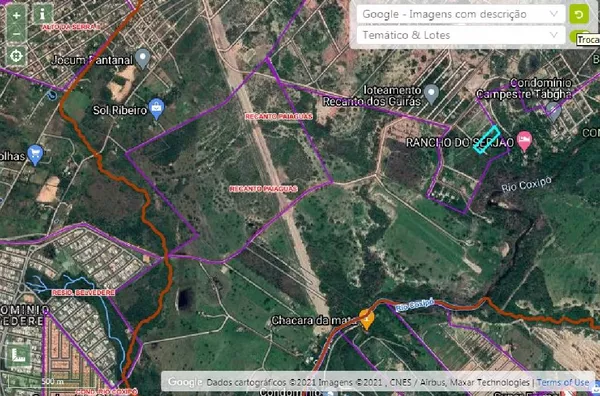Click the Condomínio Campestre Tabgha pin

553,110
